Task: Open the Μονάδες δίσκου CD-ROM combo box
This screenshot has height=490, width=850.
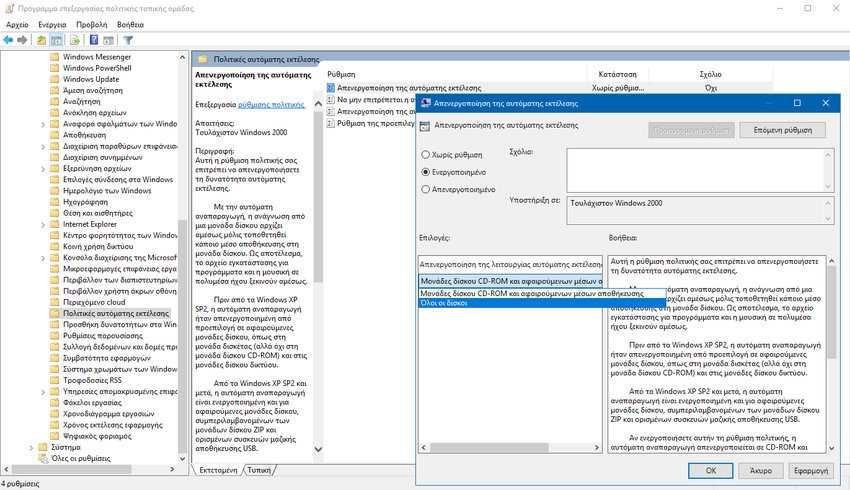Action: 511,281
